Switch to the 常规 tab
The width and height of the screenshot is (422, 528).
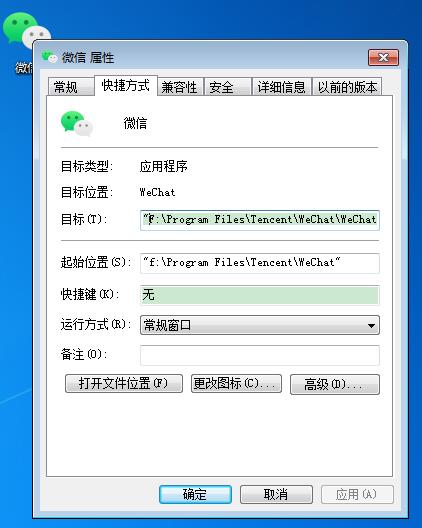coord(70,87)
